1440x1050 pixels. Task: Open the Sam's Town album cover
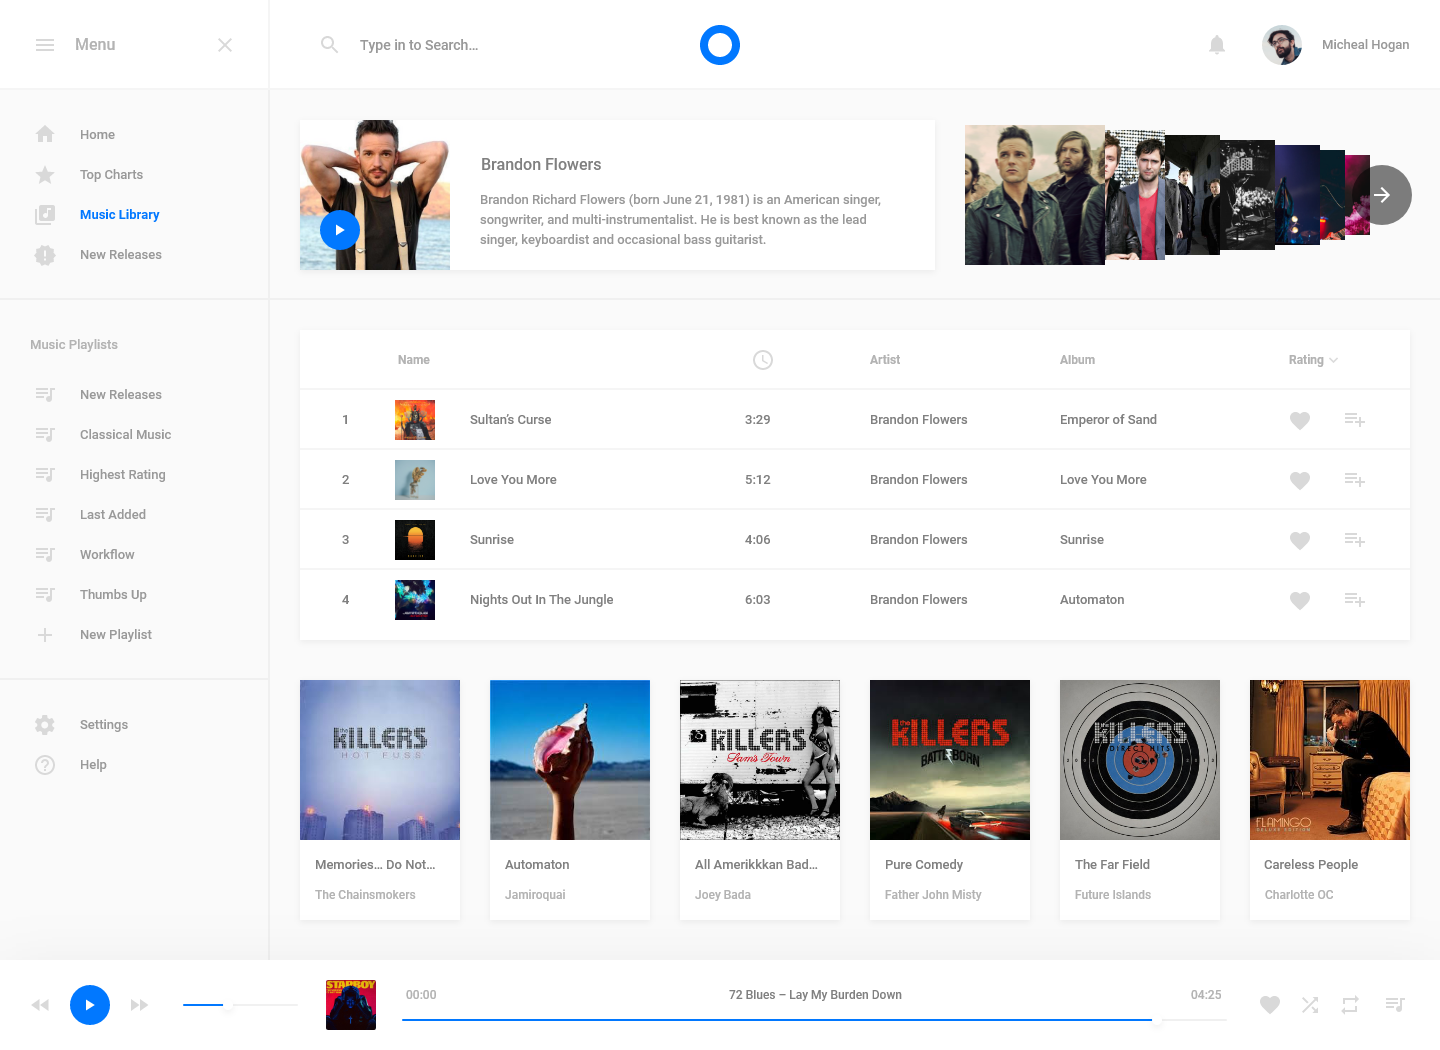[760, 760]
